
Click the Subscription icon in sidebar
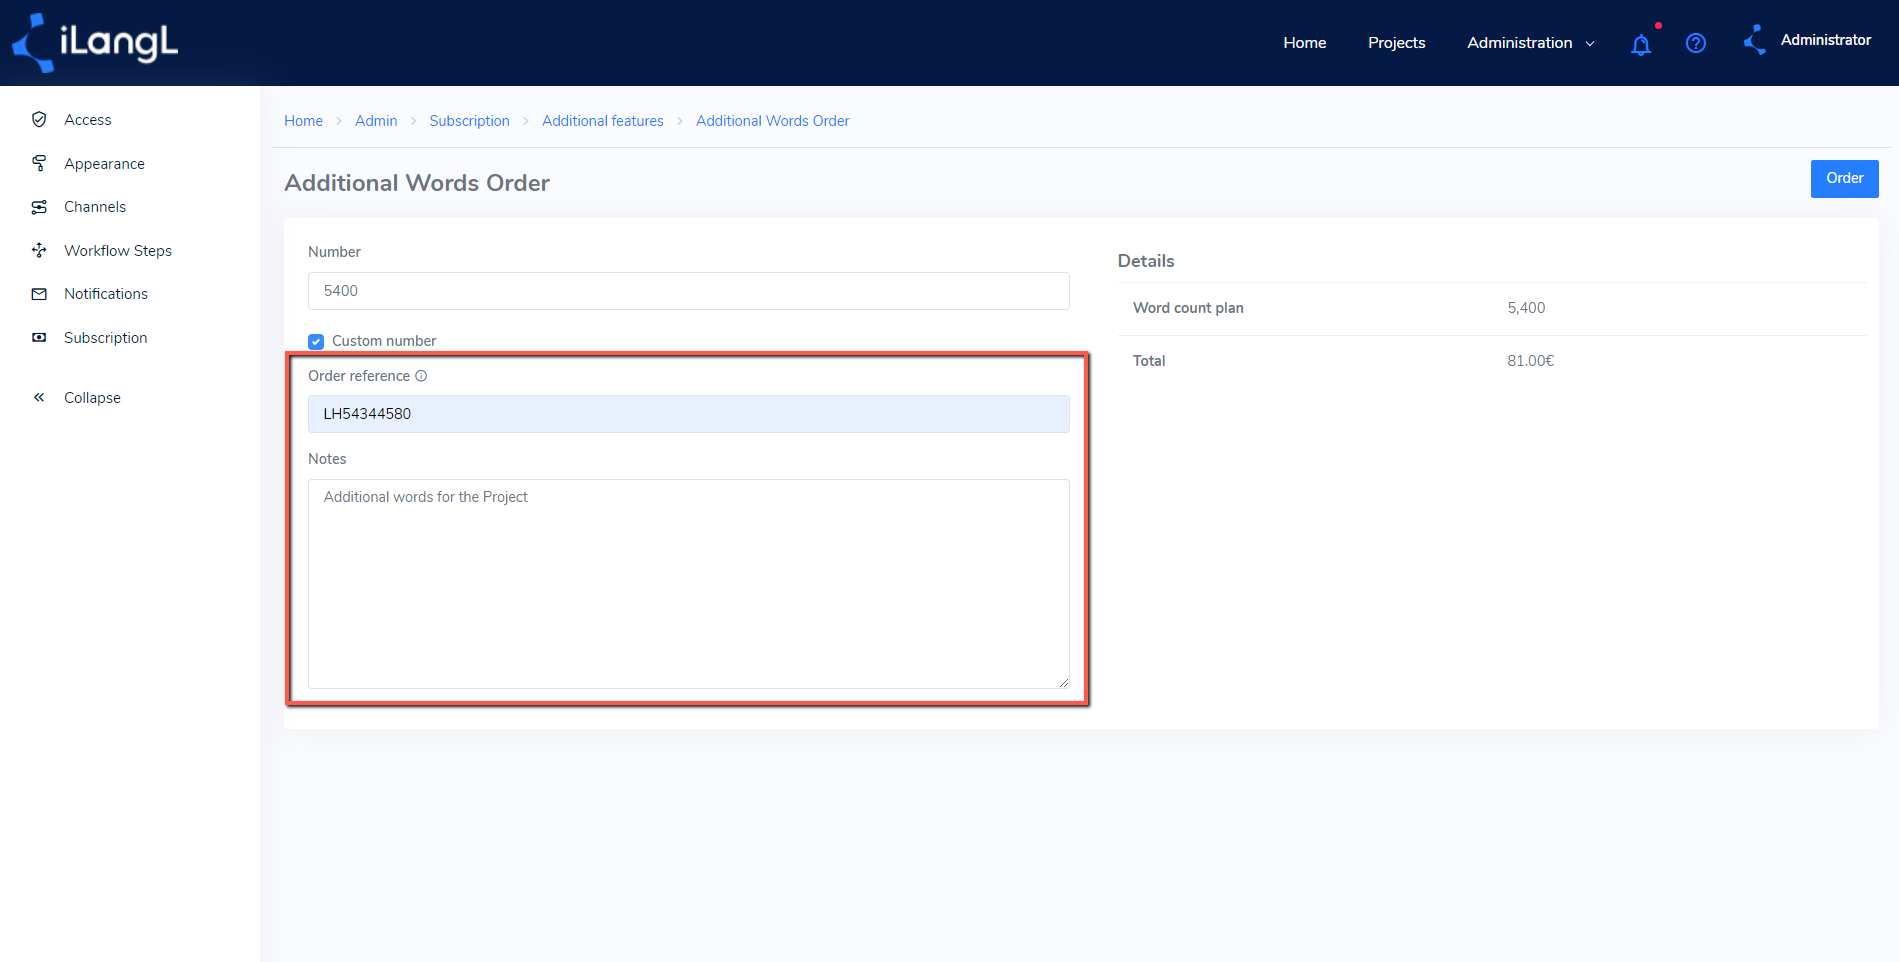click(39, 338)
